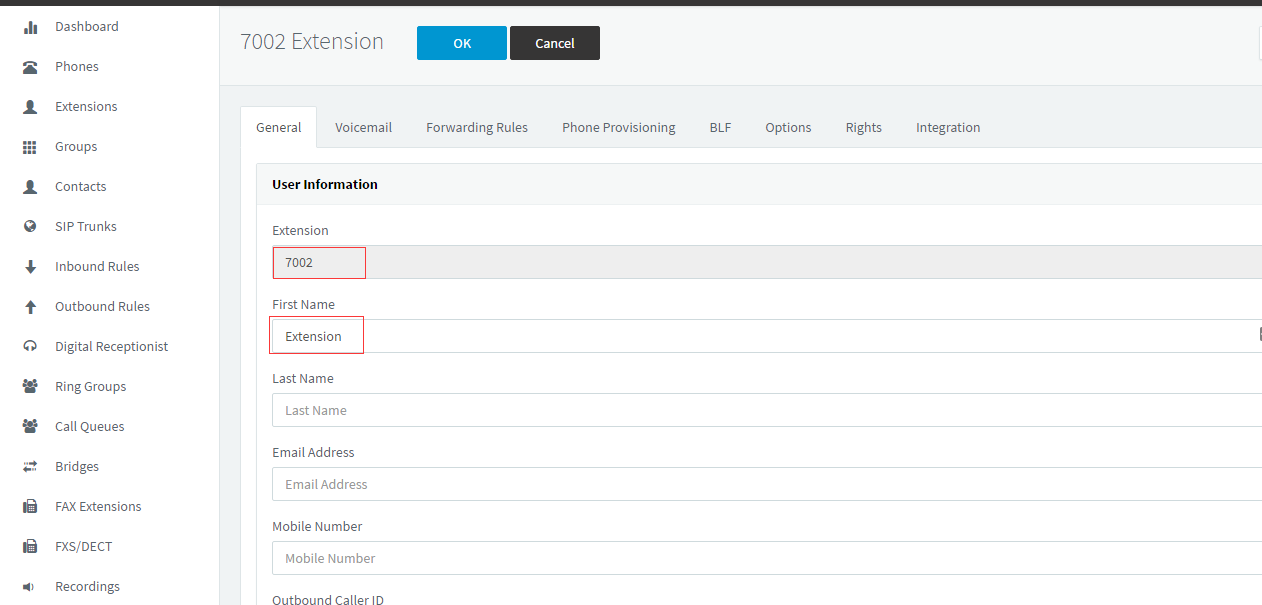Open the Extensions list
The height and width of the screenshot is (605, 1262).
[x=86, y=107]
